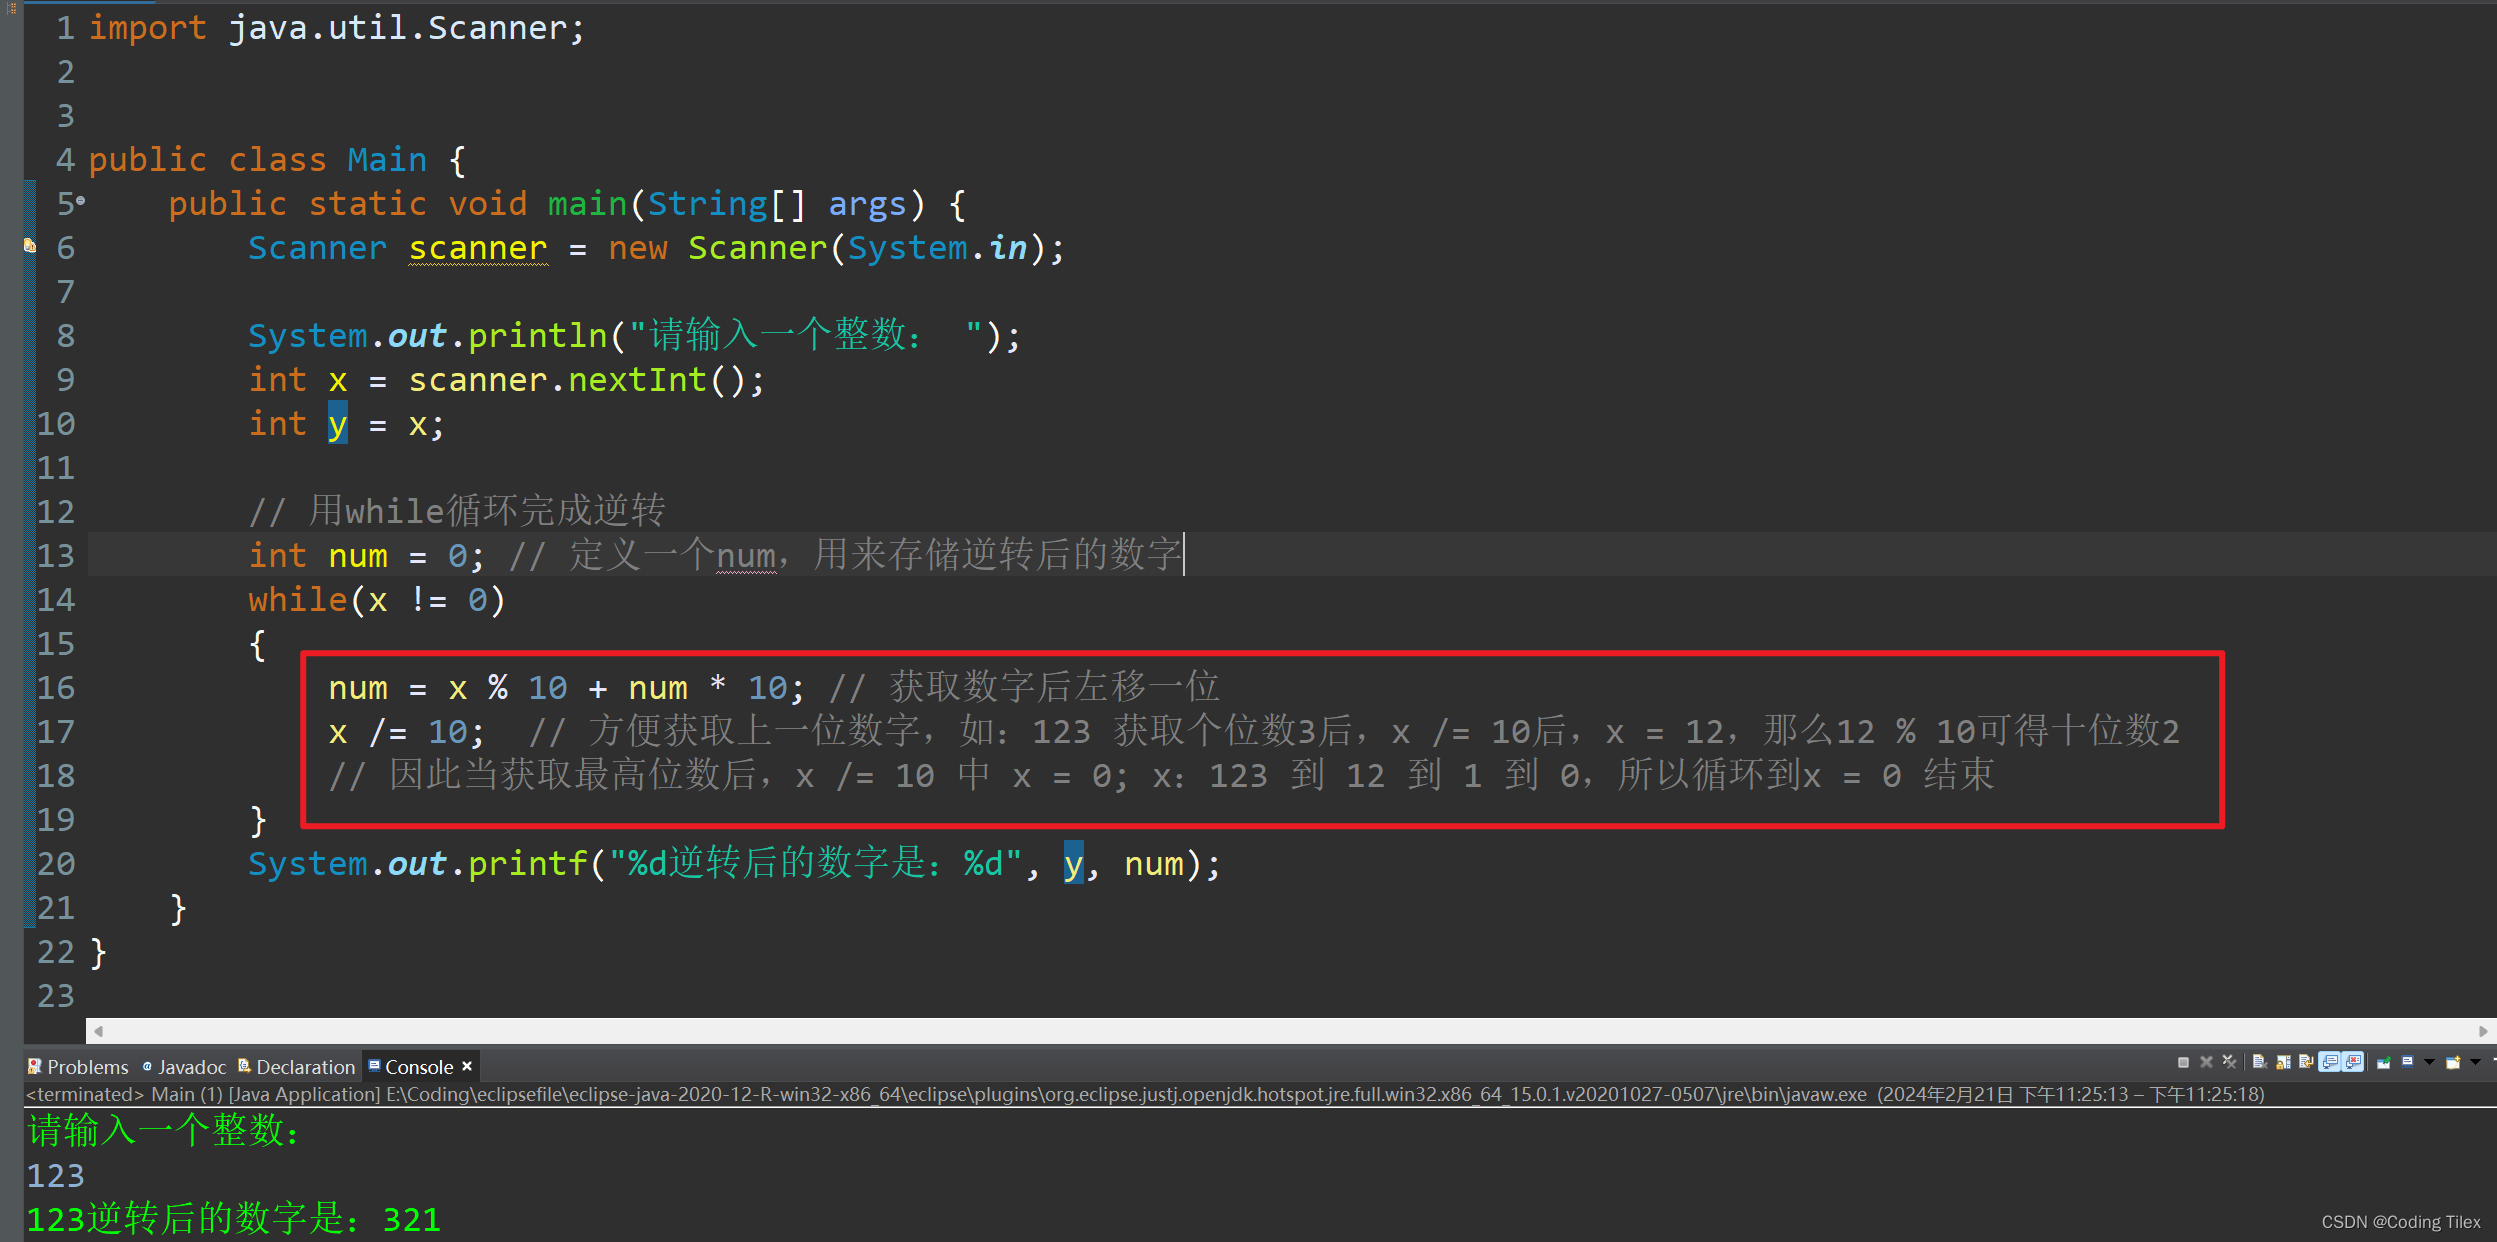Open the Open Console dropdown arrow
The height and width of the screenshot is (1242, 2497).
(x=2475, y=1062)
